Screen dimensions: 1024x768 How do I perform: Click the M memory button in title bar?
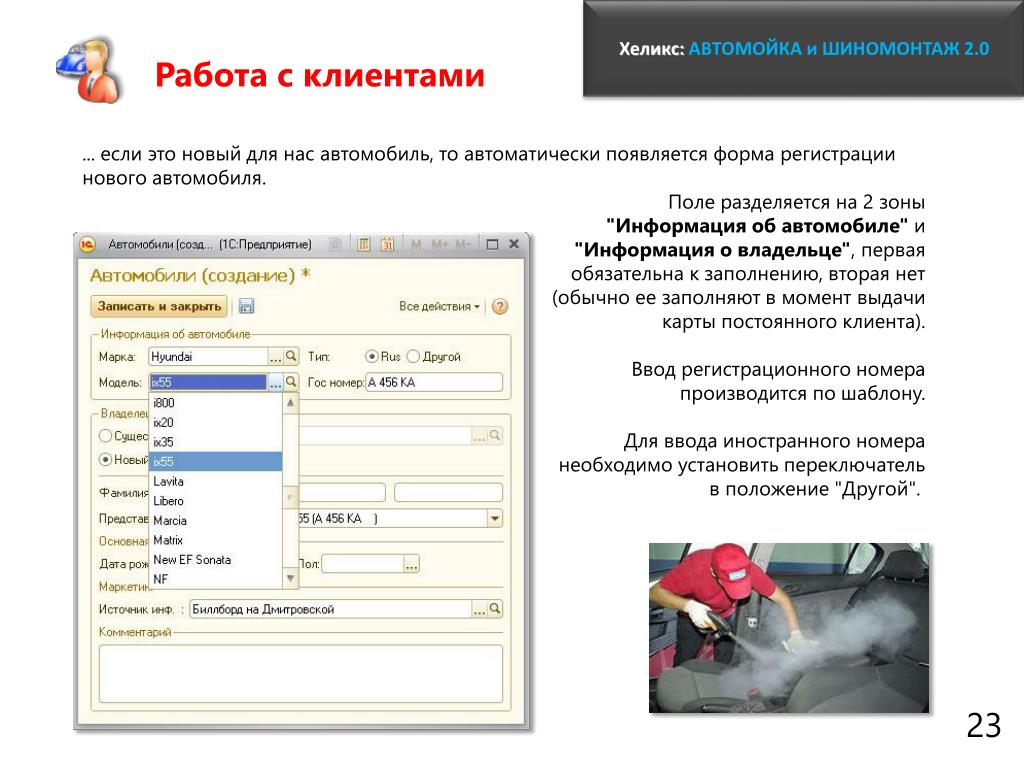[416, 244]
